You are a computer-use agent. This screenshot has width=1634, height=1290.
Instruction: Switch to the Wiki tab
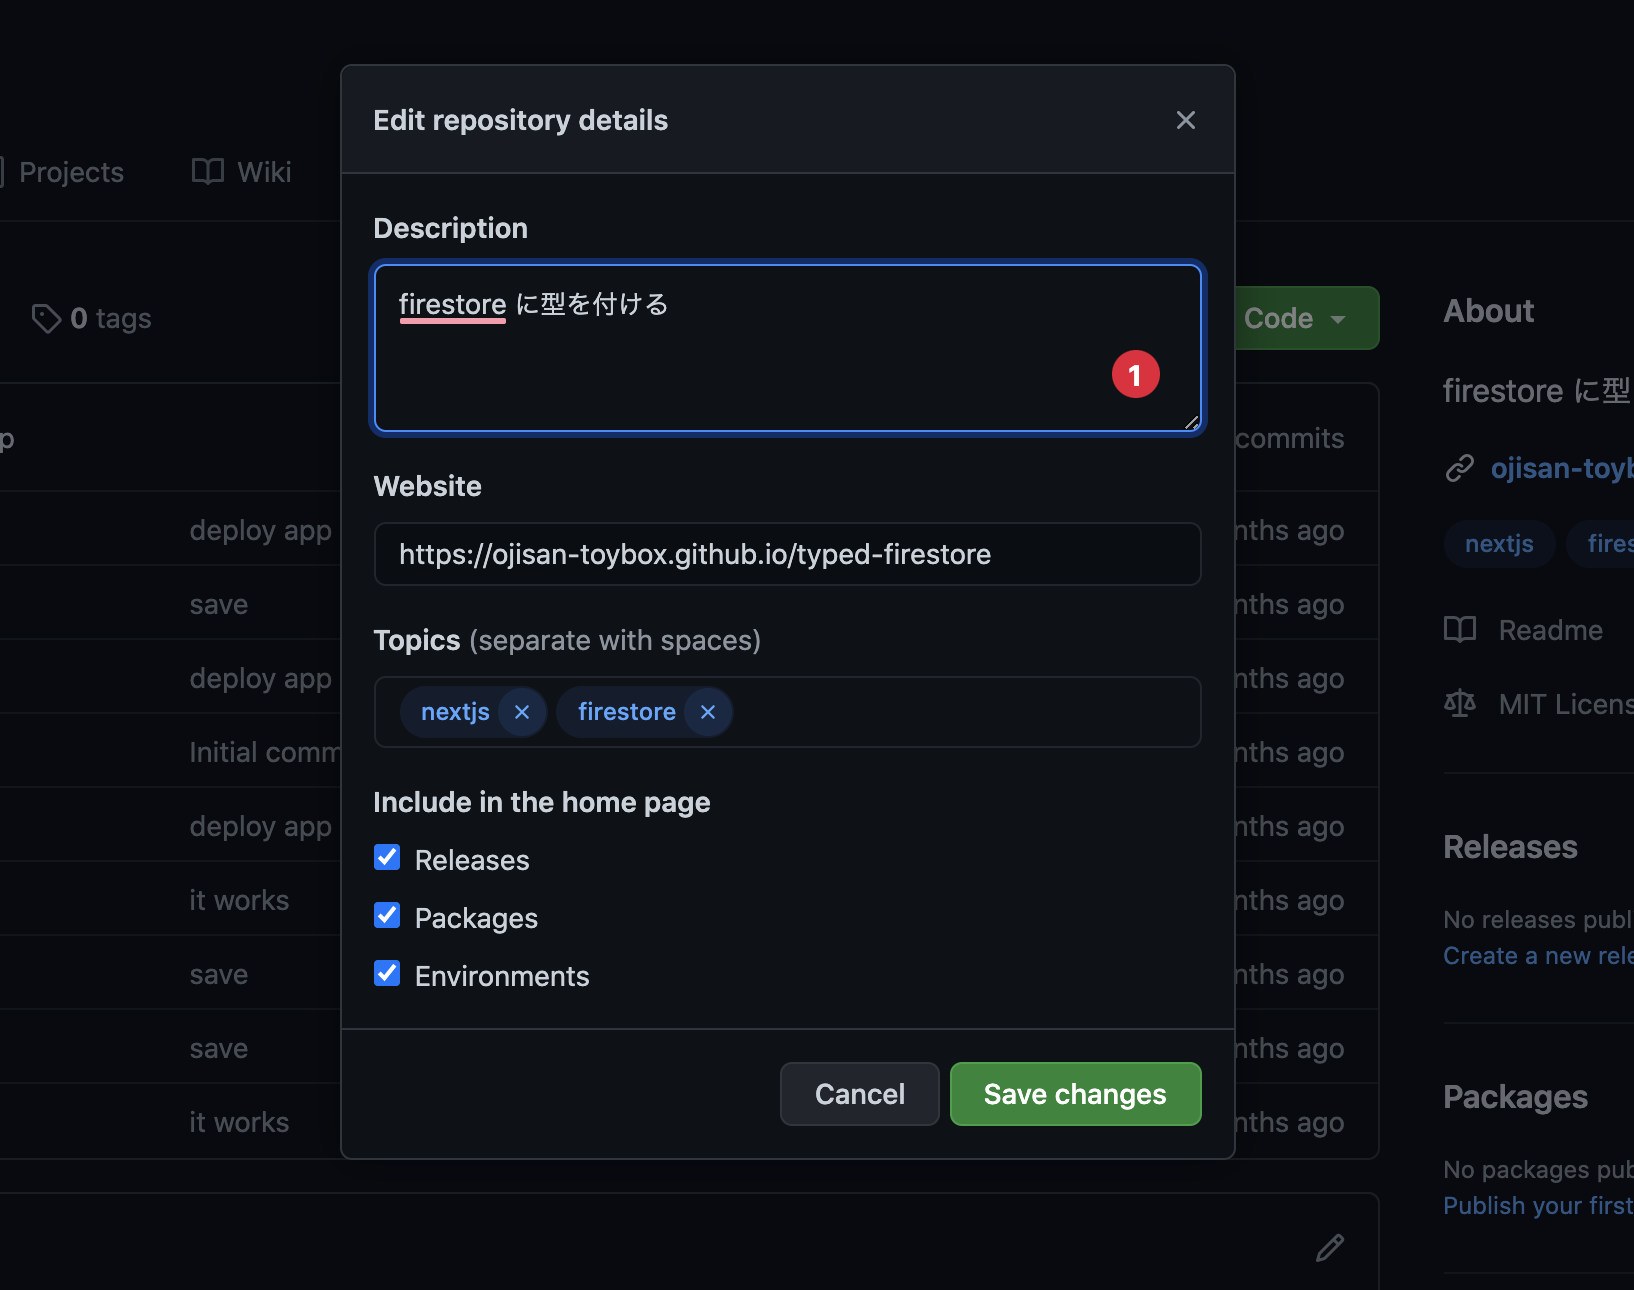(x=264, y=172)
